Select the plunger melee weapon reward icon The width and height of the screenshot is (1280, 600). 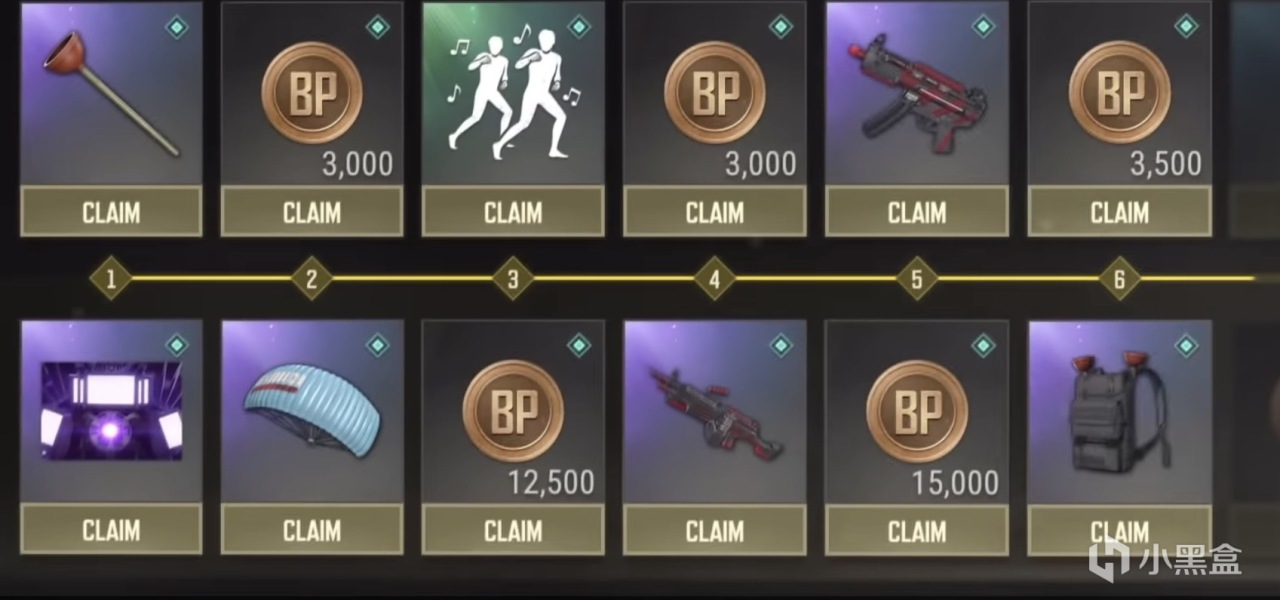[x=111, y=94]
